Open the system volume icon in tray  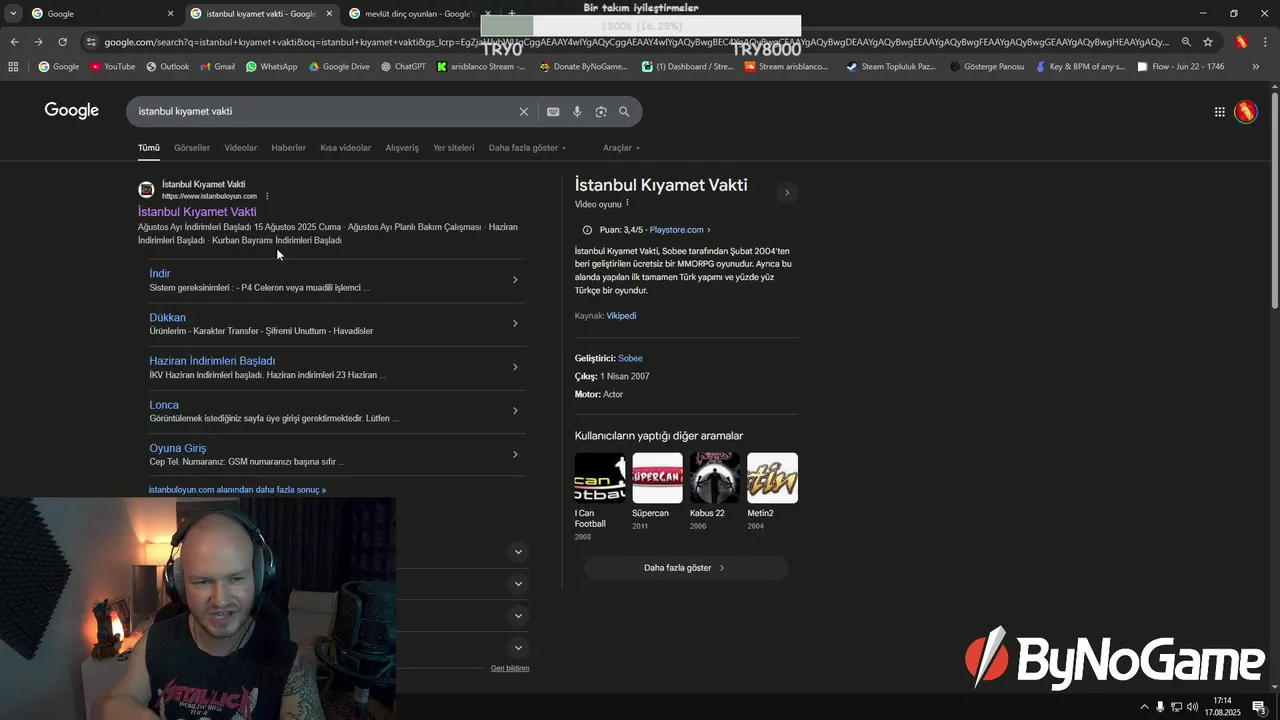pos(1193,707)
